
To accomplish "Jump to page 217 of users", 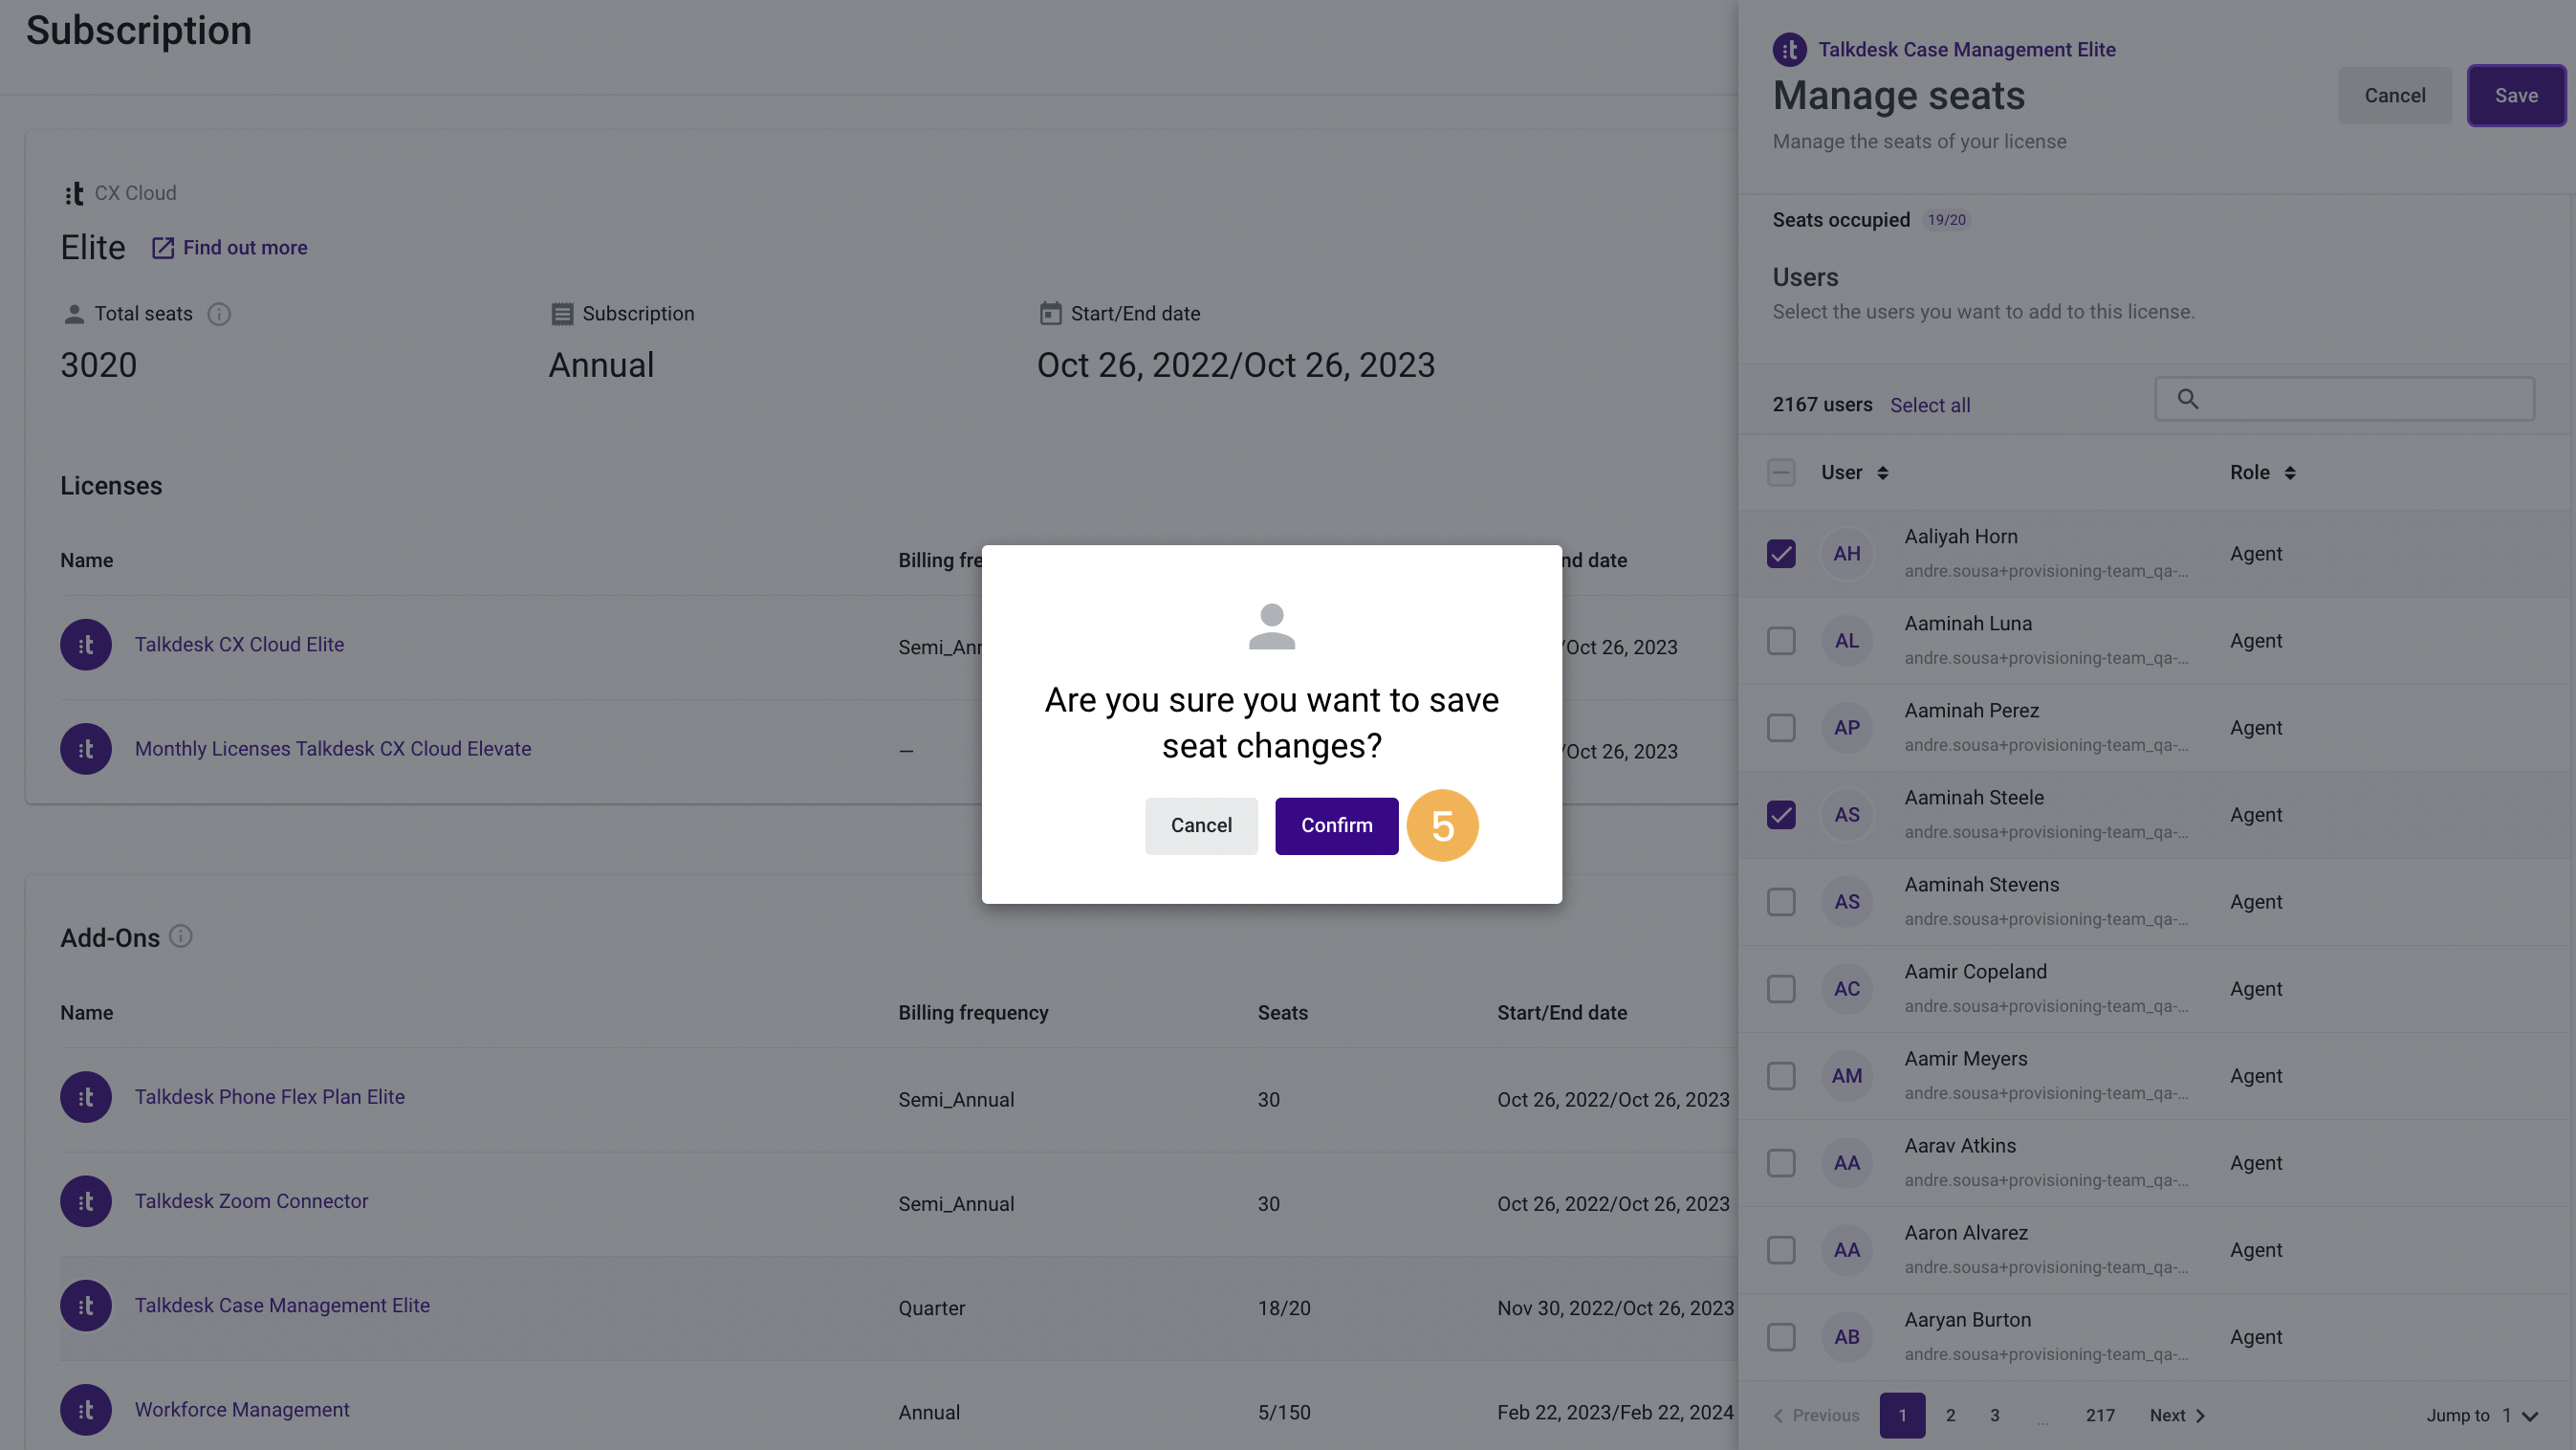I will [x=2100, y=1416].
